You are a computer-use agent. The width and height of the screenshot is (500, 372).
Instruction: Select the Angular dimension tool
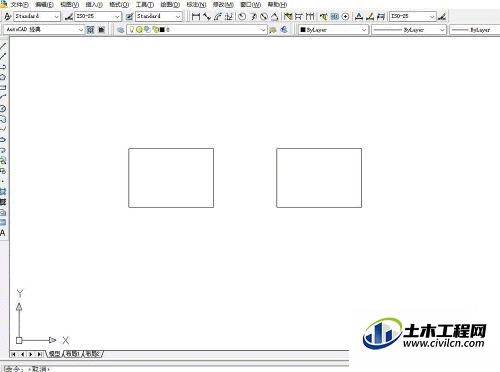click(274, 16)
